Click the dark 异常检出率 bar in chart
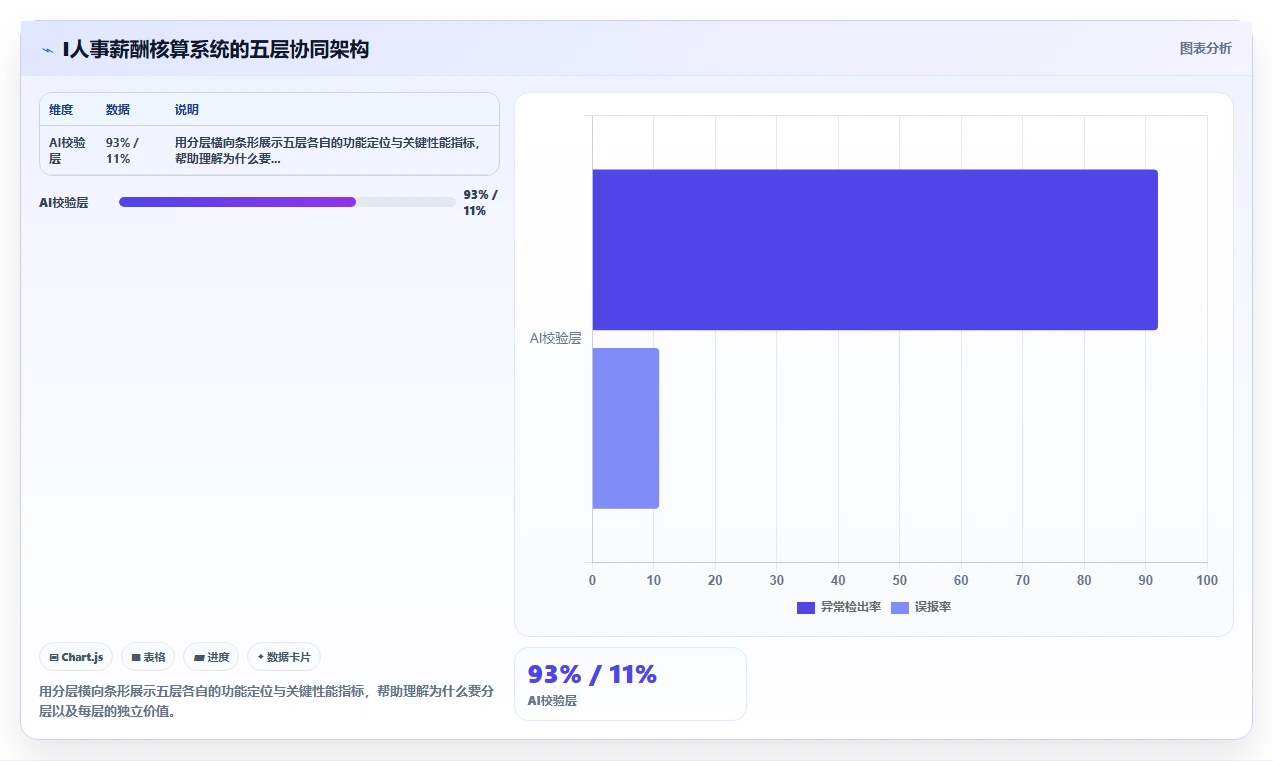 pyautogui.click(x=875, y=250)
